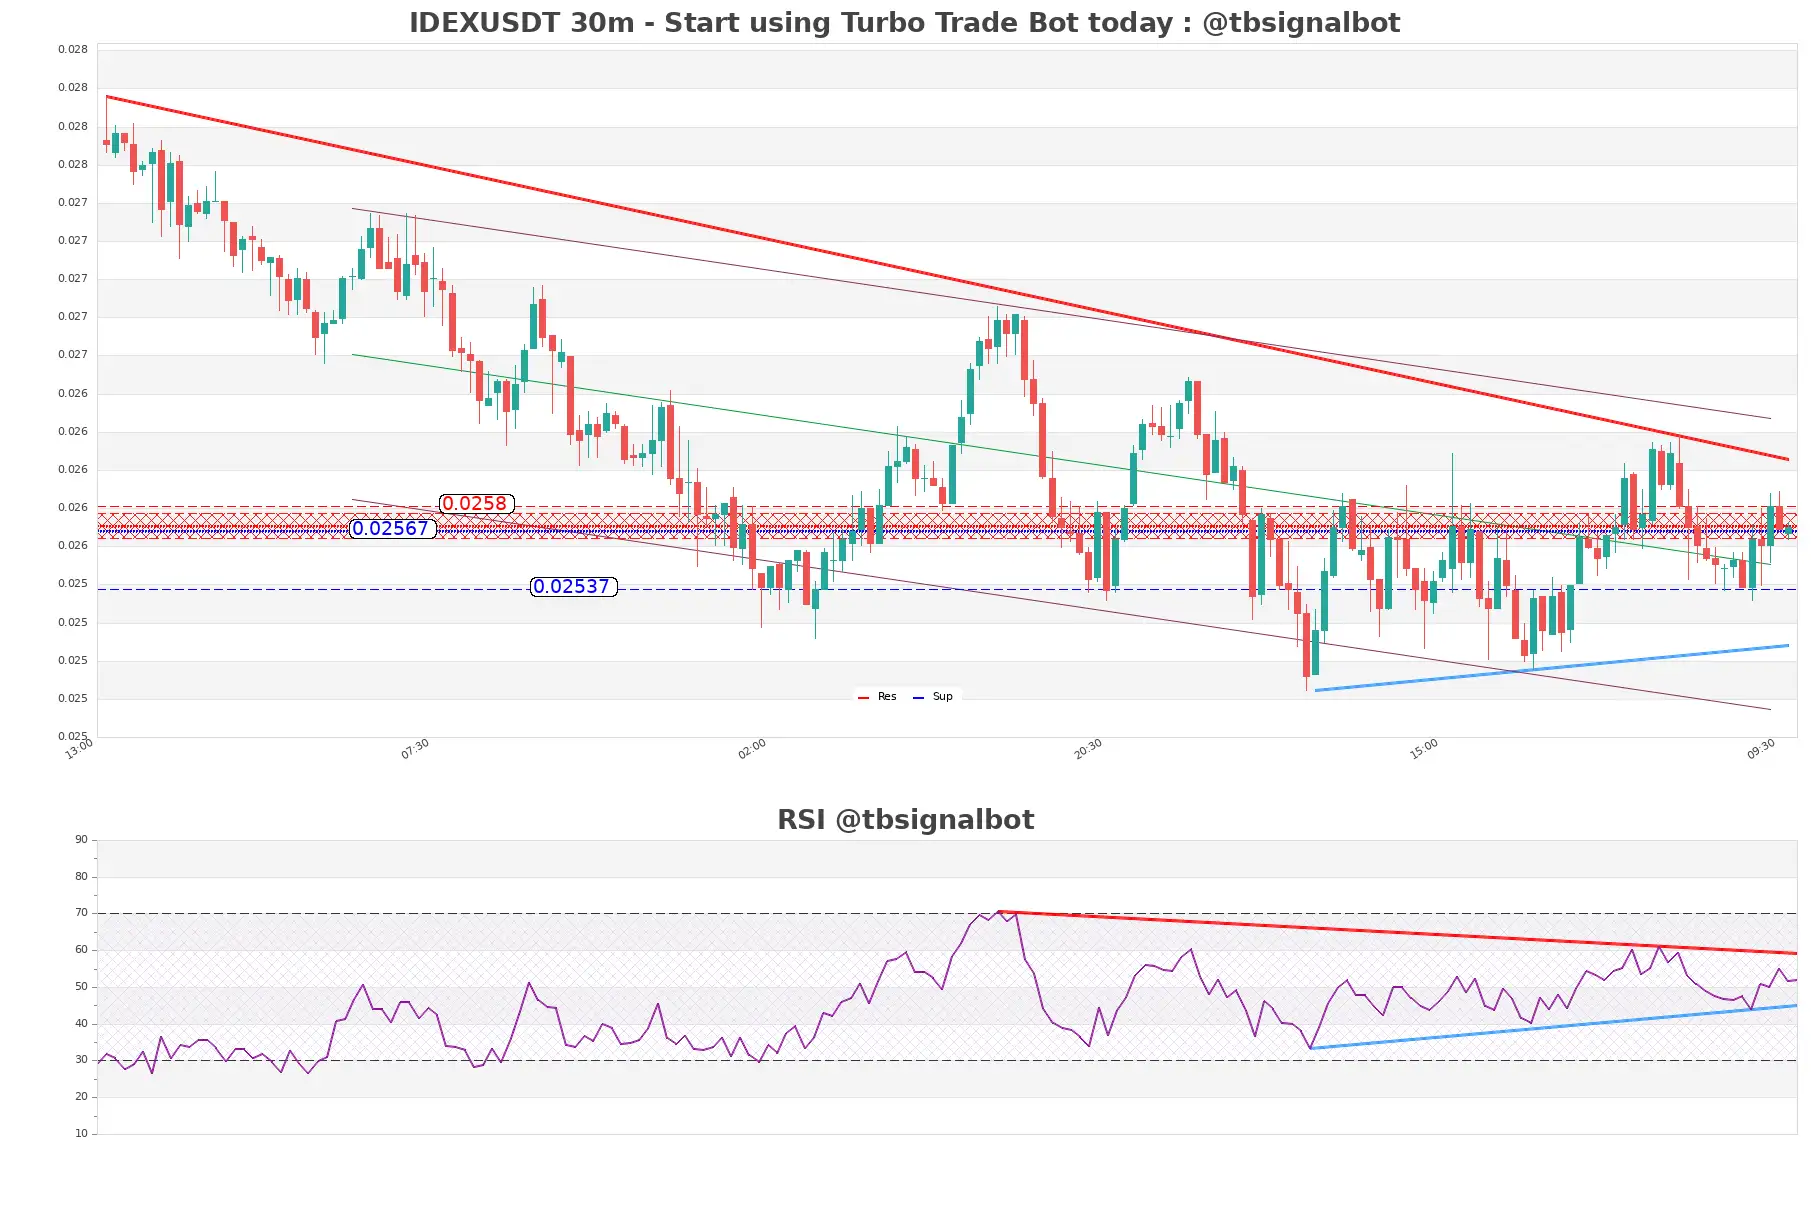
Task: Click the RSI axis label 40
Action: point(81,1024)
